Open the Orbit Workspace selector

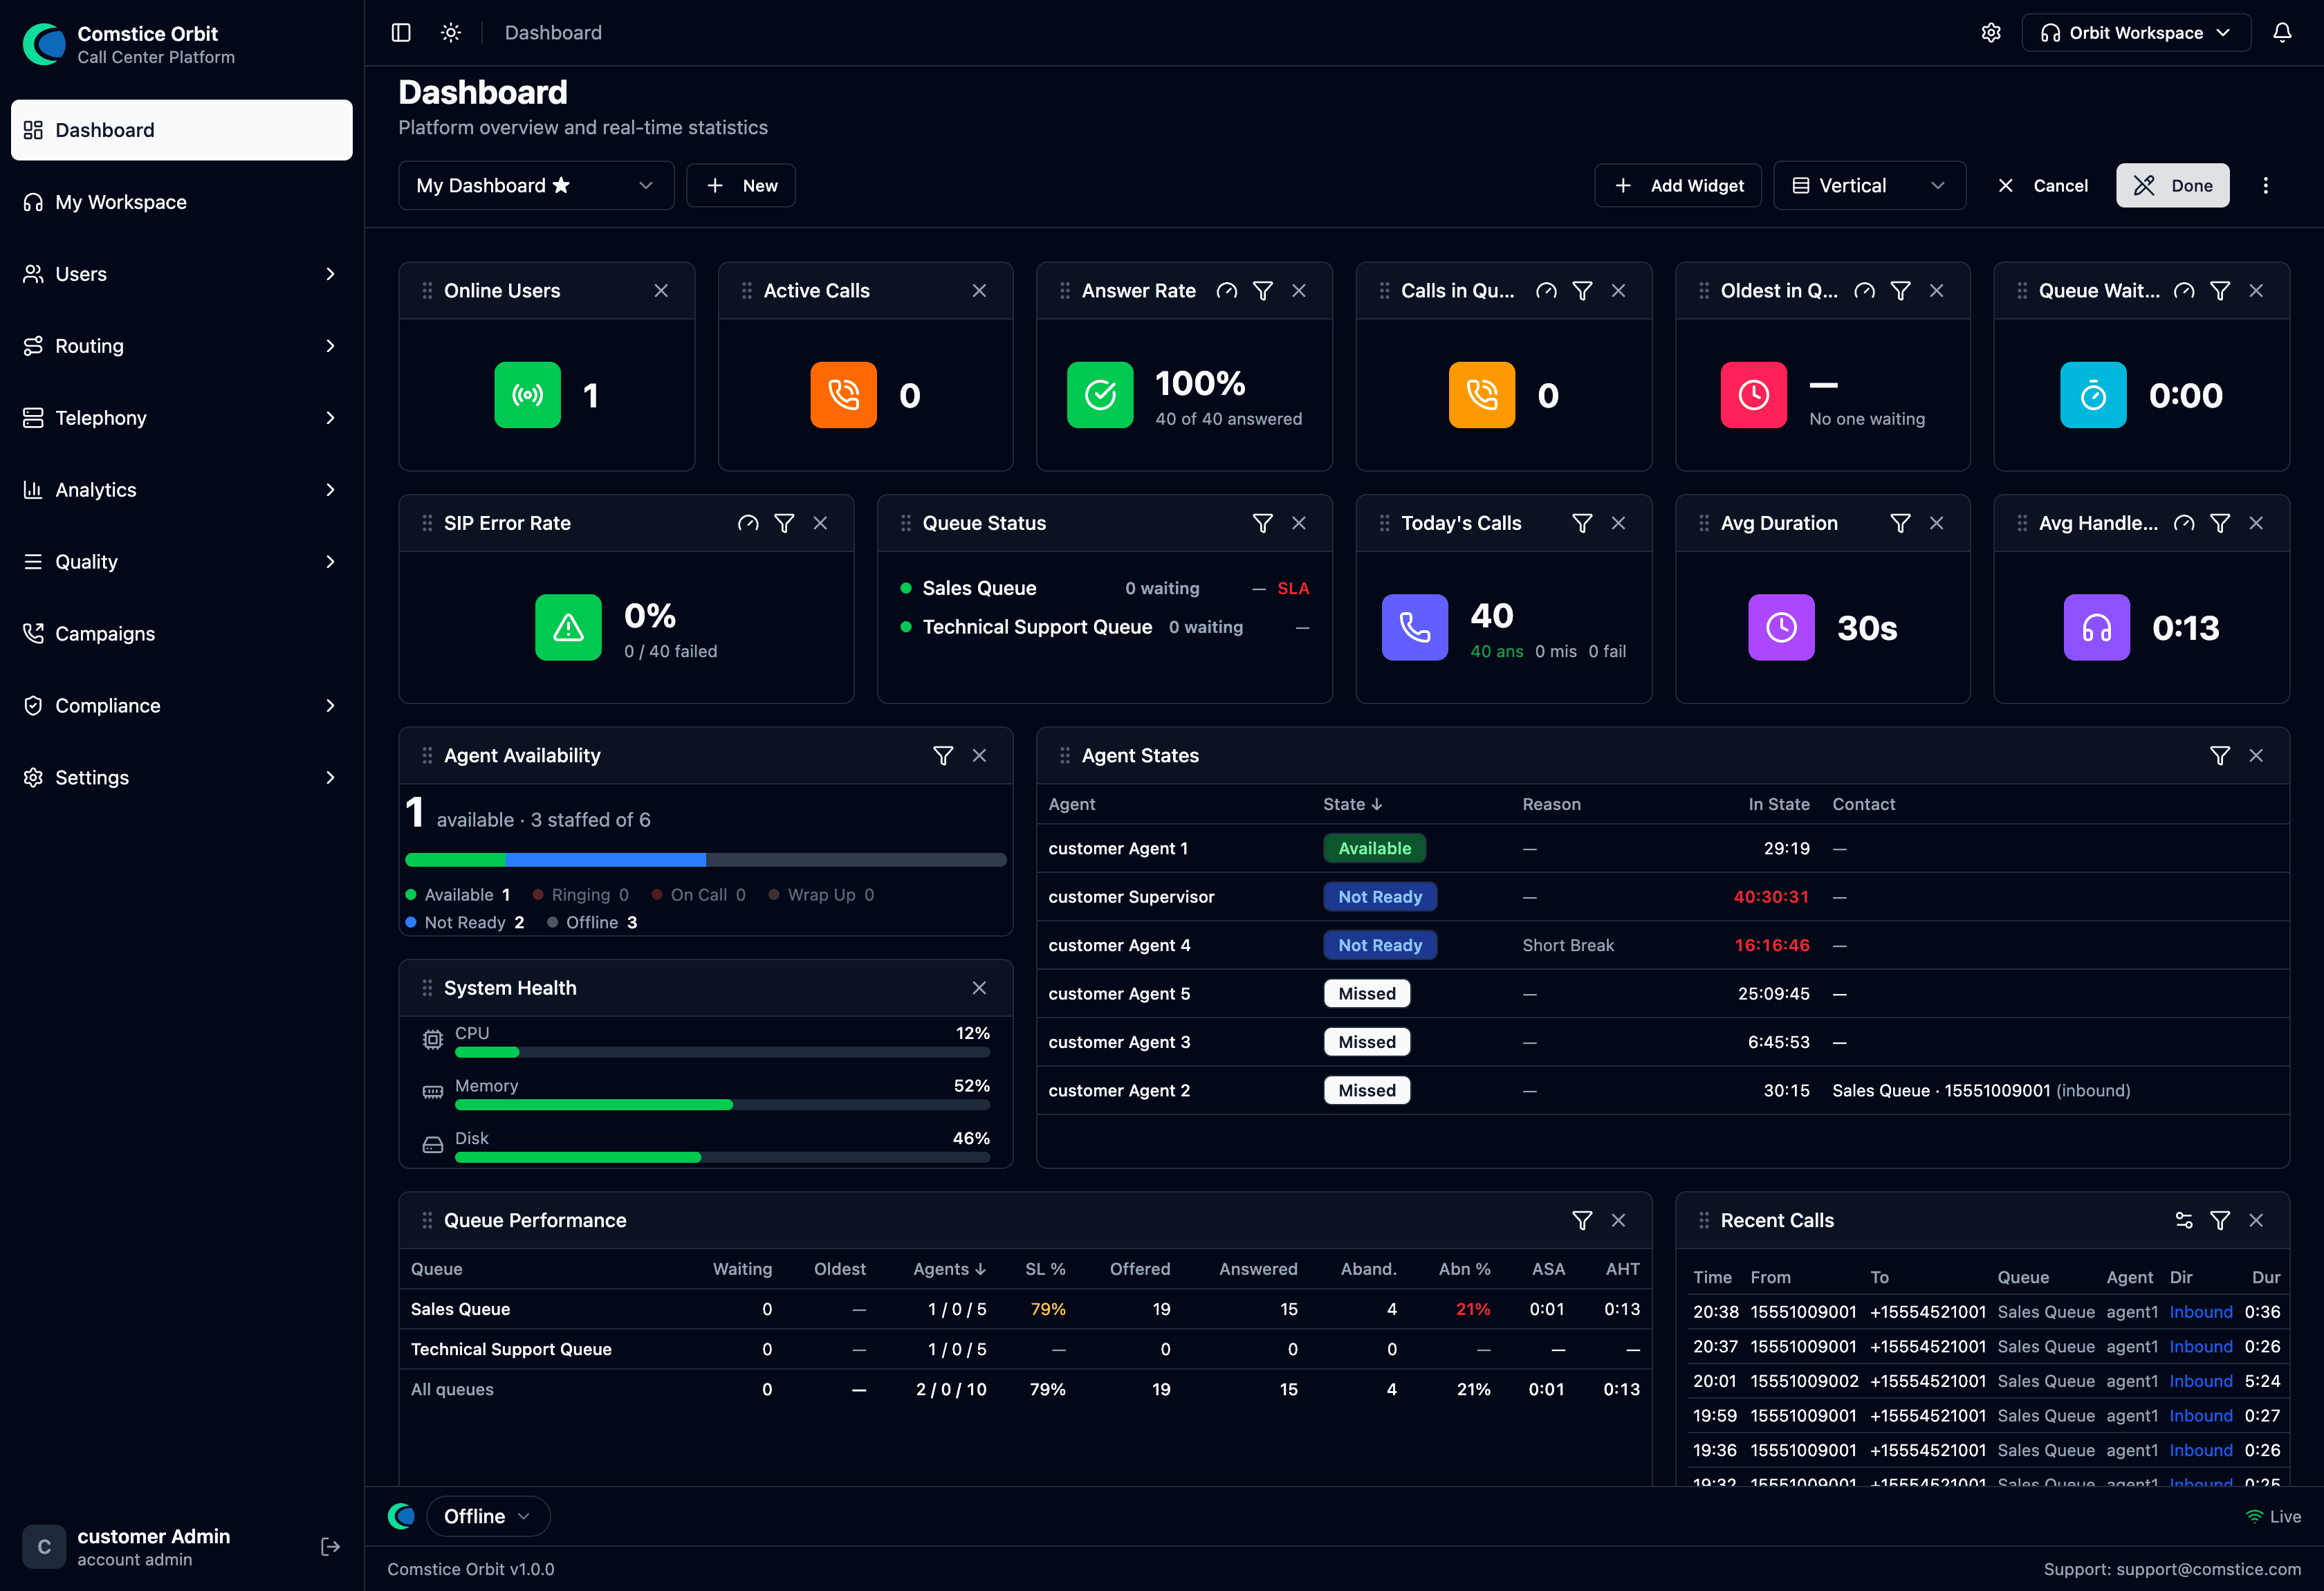(x=2136, y=33)
